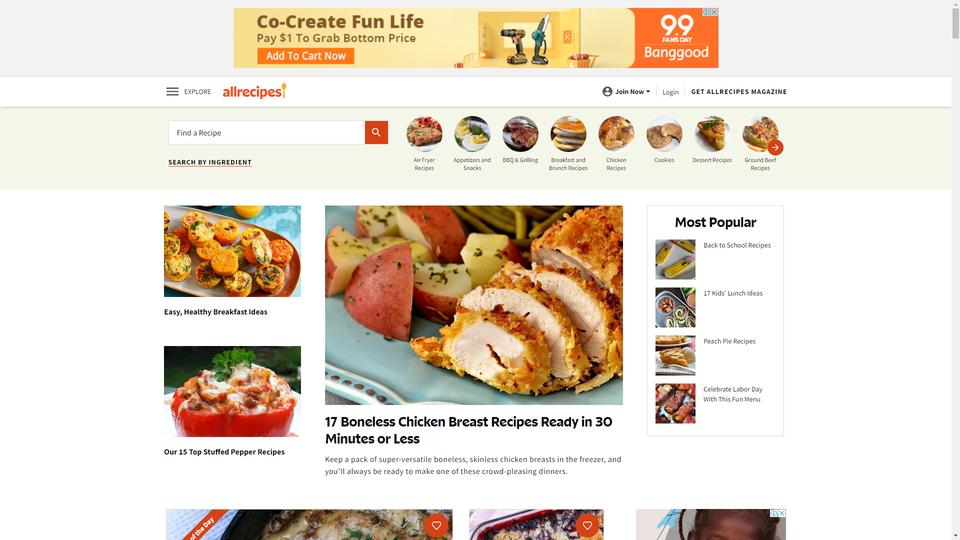Close the Banggood banner ad

(714, 12)
